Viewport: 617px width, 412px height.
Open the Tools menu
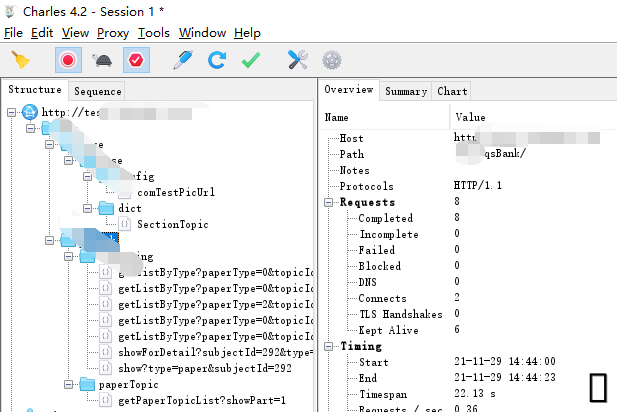pos(153,33)
